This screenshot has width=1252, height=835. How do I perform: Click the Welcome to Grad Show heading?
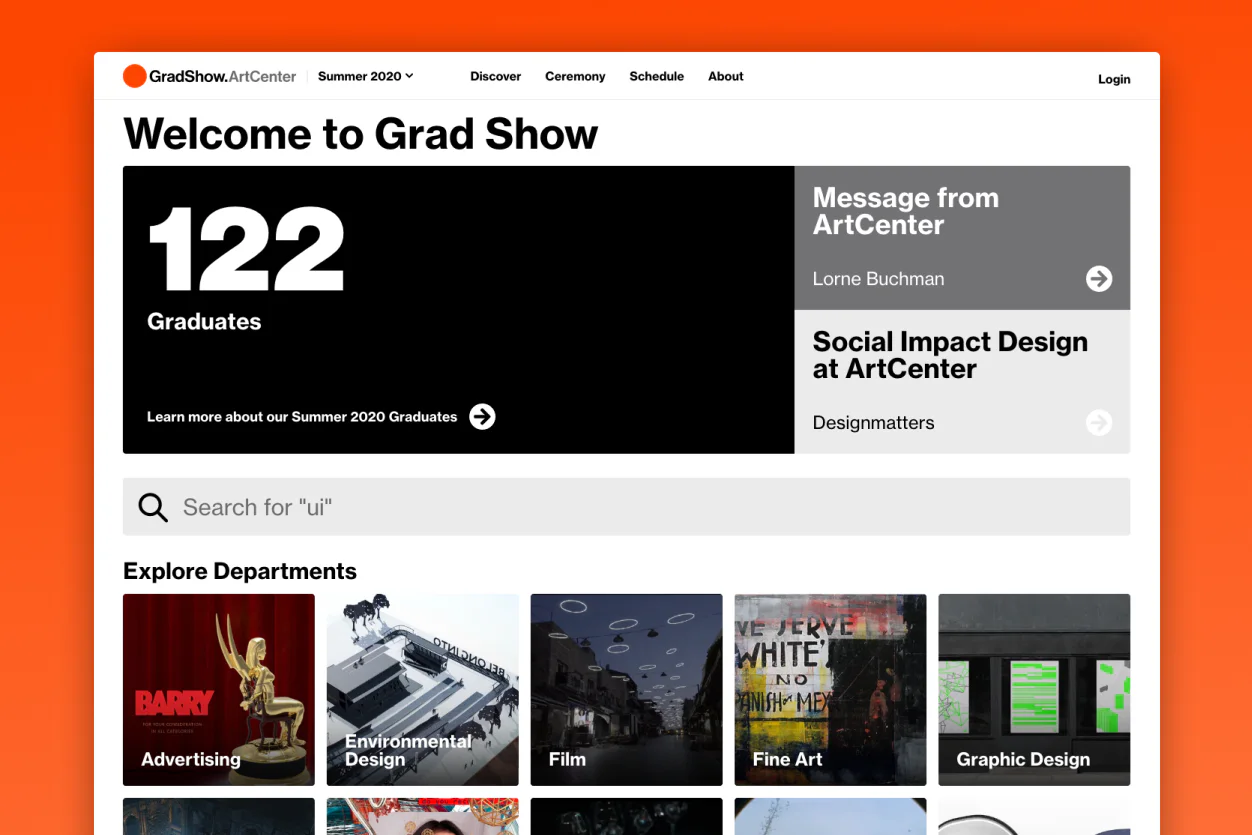click(361, 133)
